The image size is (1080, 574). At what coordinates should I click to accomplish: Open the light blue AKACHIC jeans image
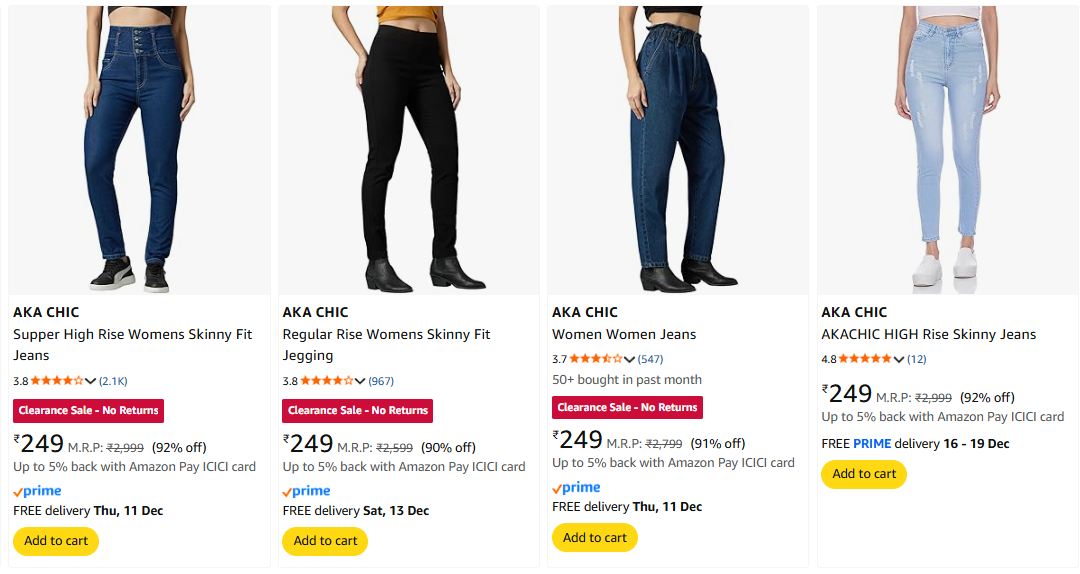tap(947, 150)
